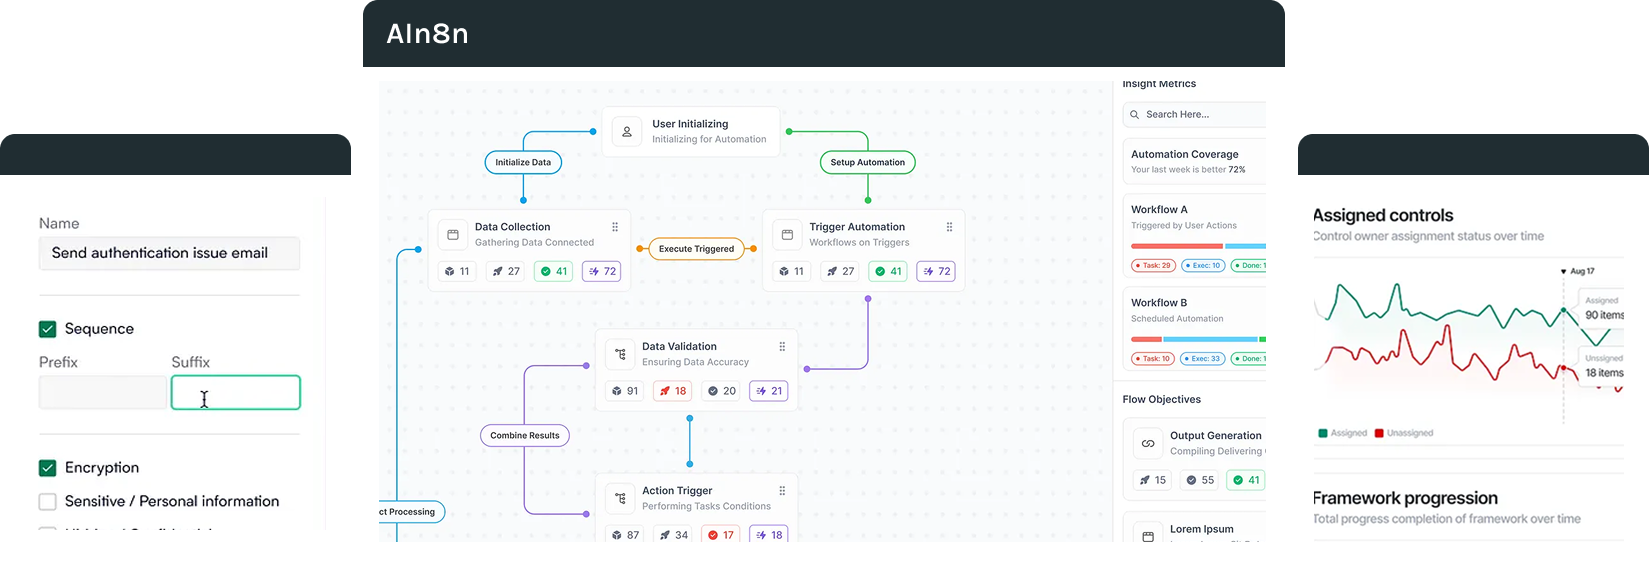Viewport: 1649px width, 563px height.
Task: Click the flow icon in Data Validation node
Action: pyautogui.click(x=620, y=354)
